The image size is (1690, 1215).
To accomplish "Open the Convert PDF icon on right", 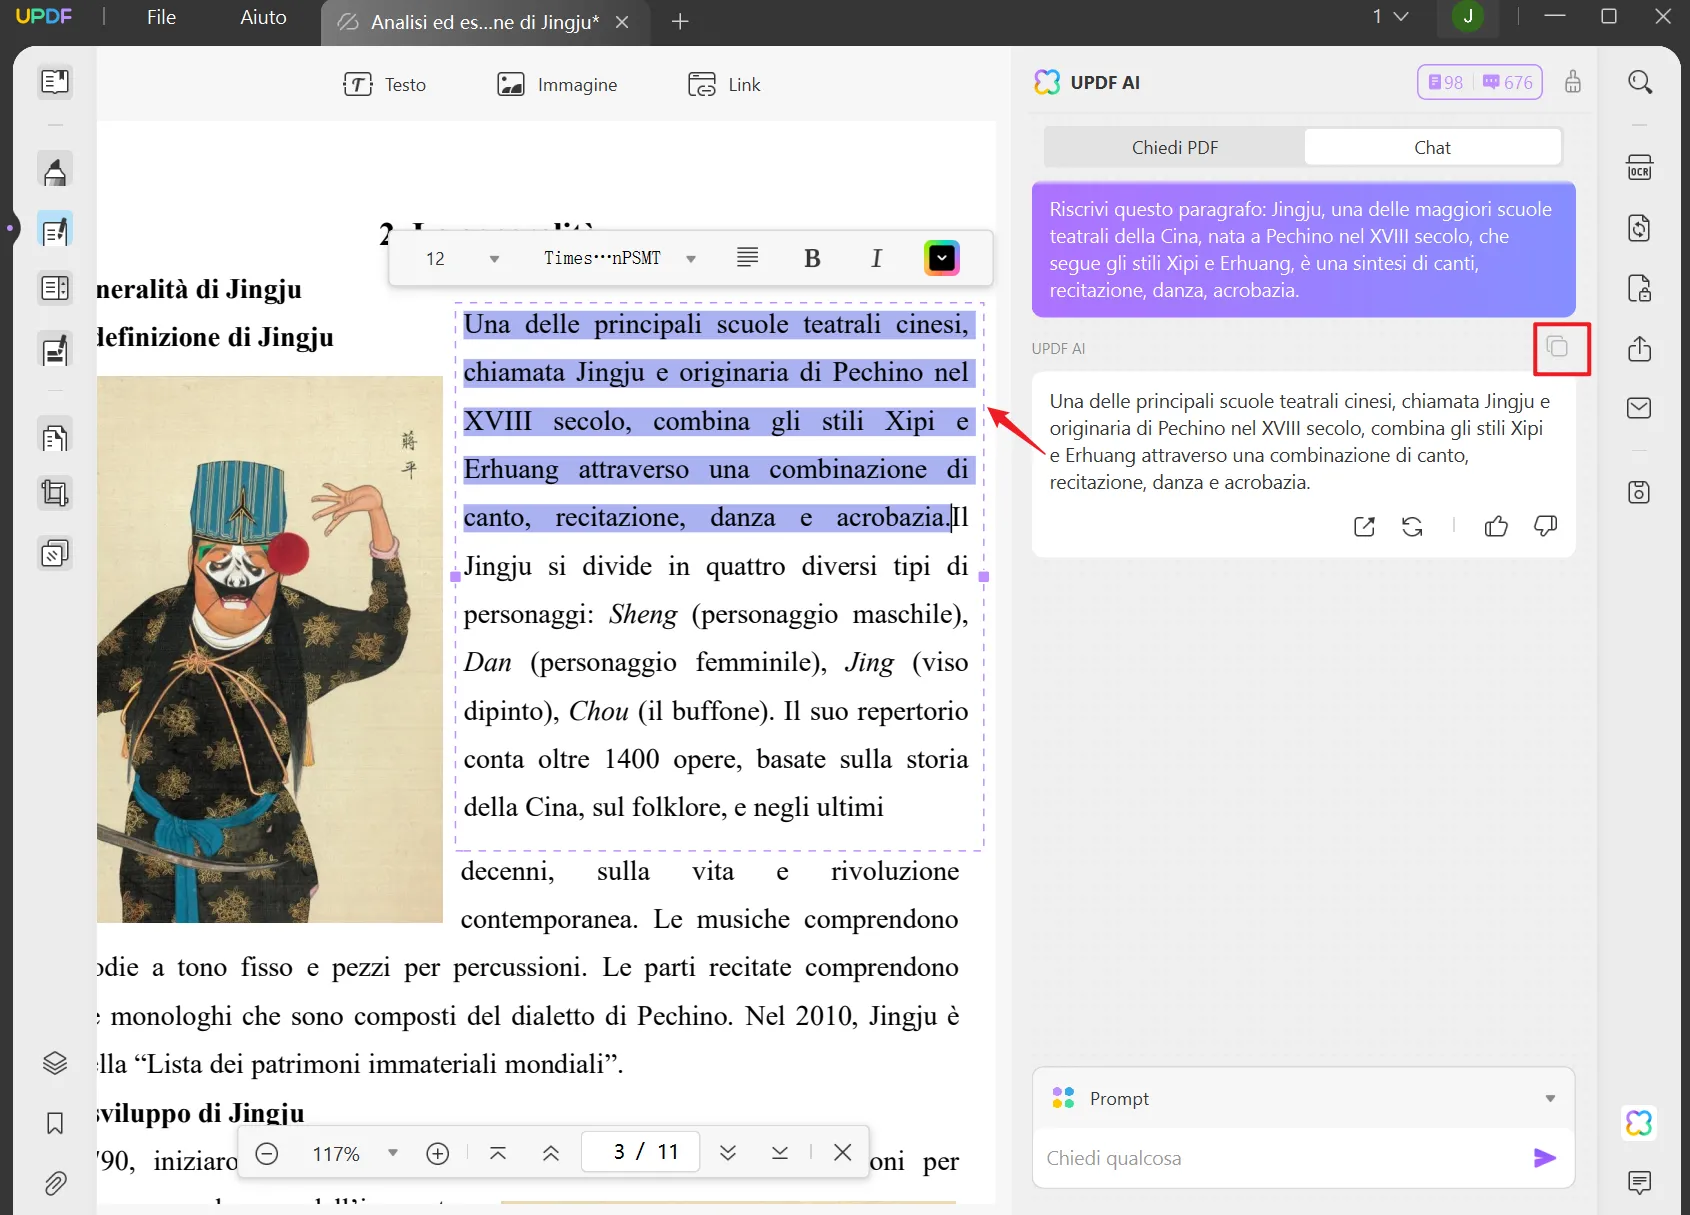I will tap(1640, 228).
